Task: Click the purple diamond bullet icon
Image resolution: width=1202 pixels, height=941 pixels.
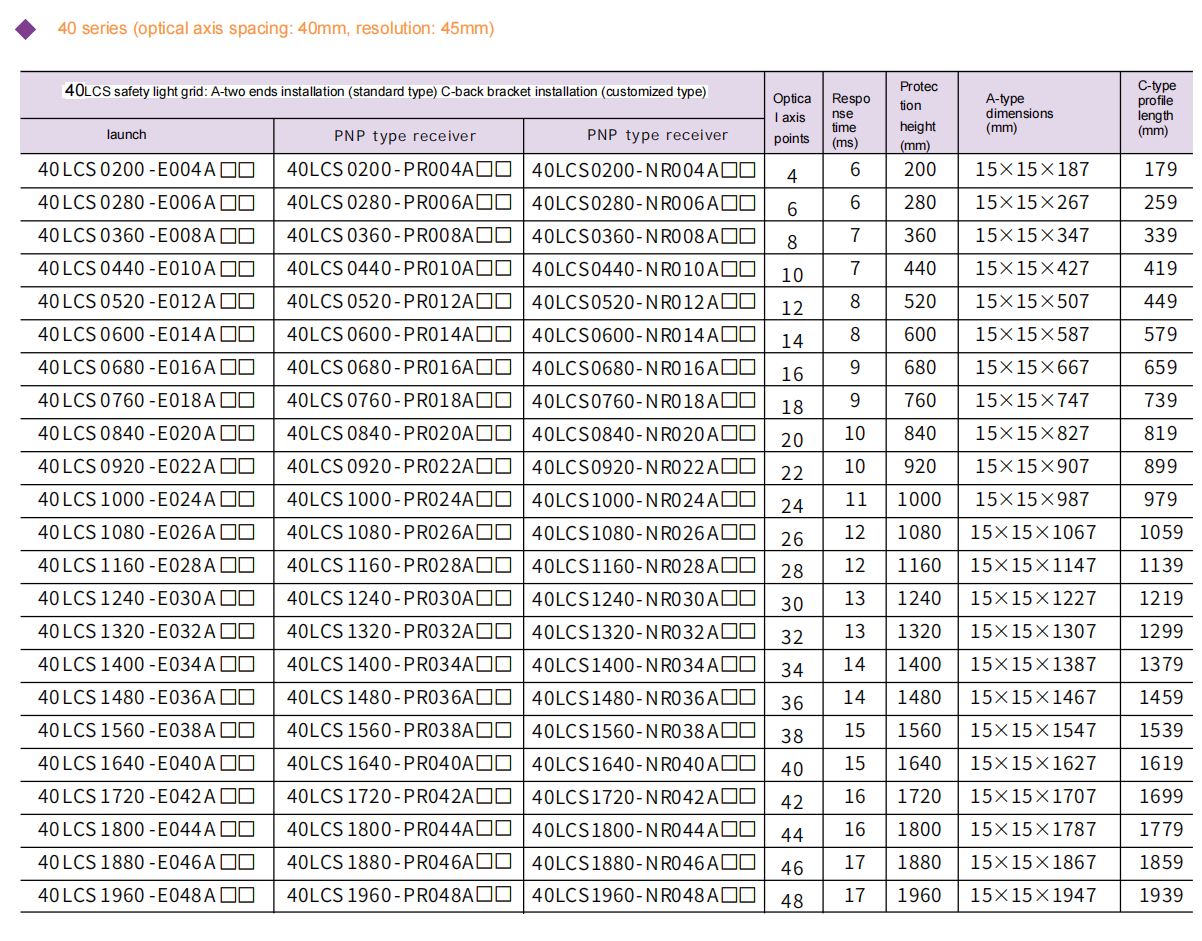Action: 27,30
